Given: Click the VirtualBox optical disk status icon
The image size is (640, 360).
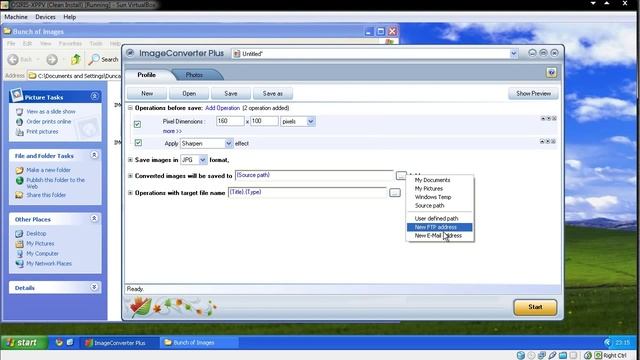Looking at the screenshot, I should (x=531, y=356).
